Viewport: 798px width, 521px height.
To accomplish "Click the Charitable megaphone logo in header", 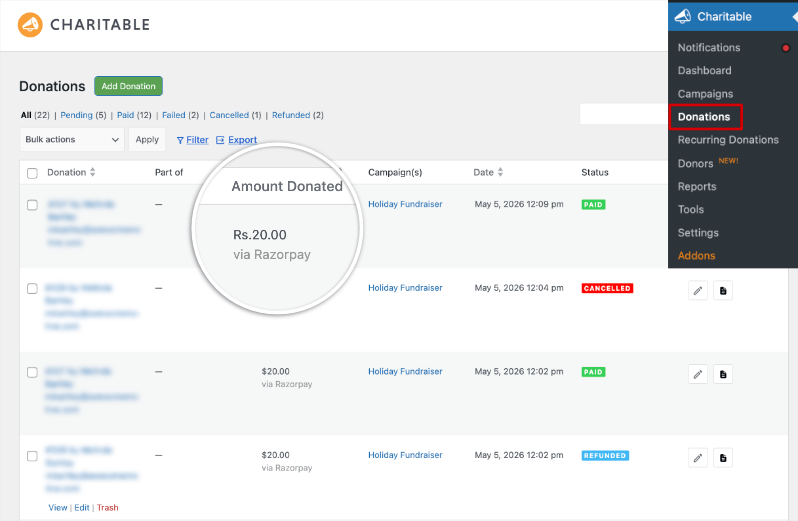I will (30, 24).
